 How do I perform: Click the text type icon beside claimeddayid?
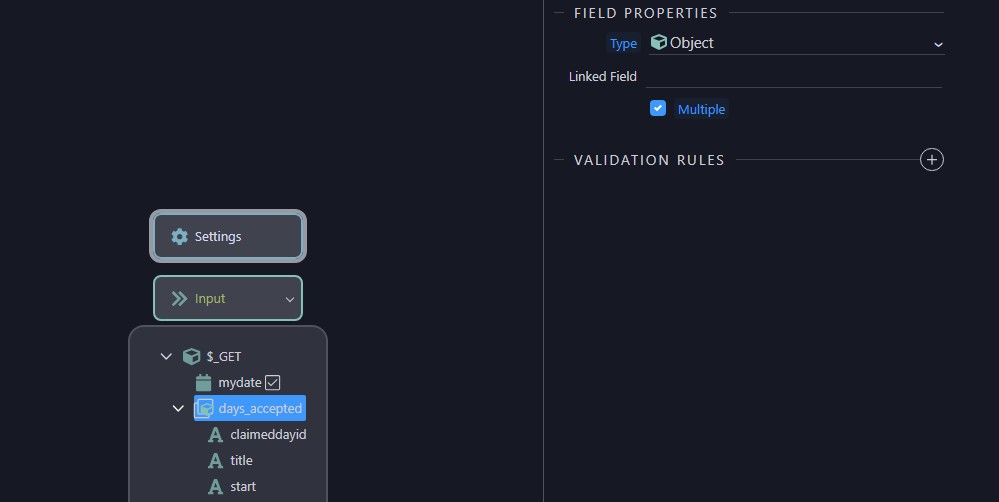pos(215,434)
